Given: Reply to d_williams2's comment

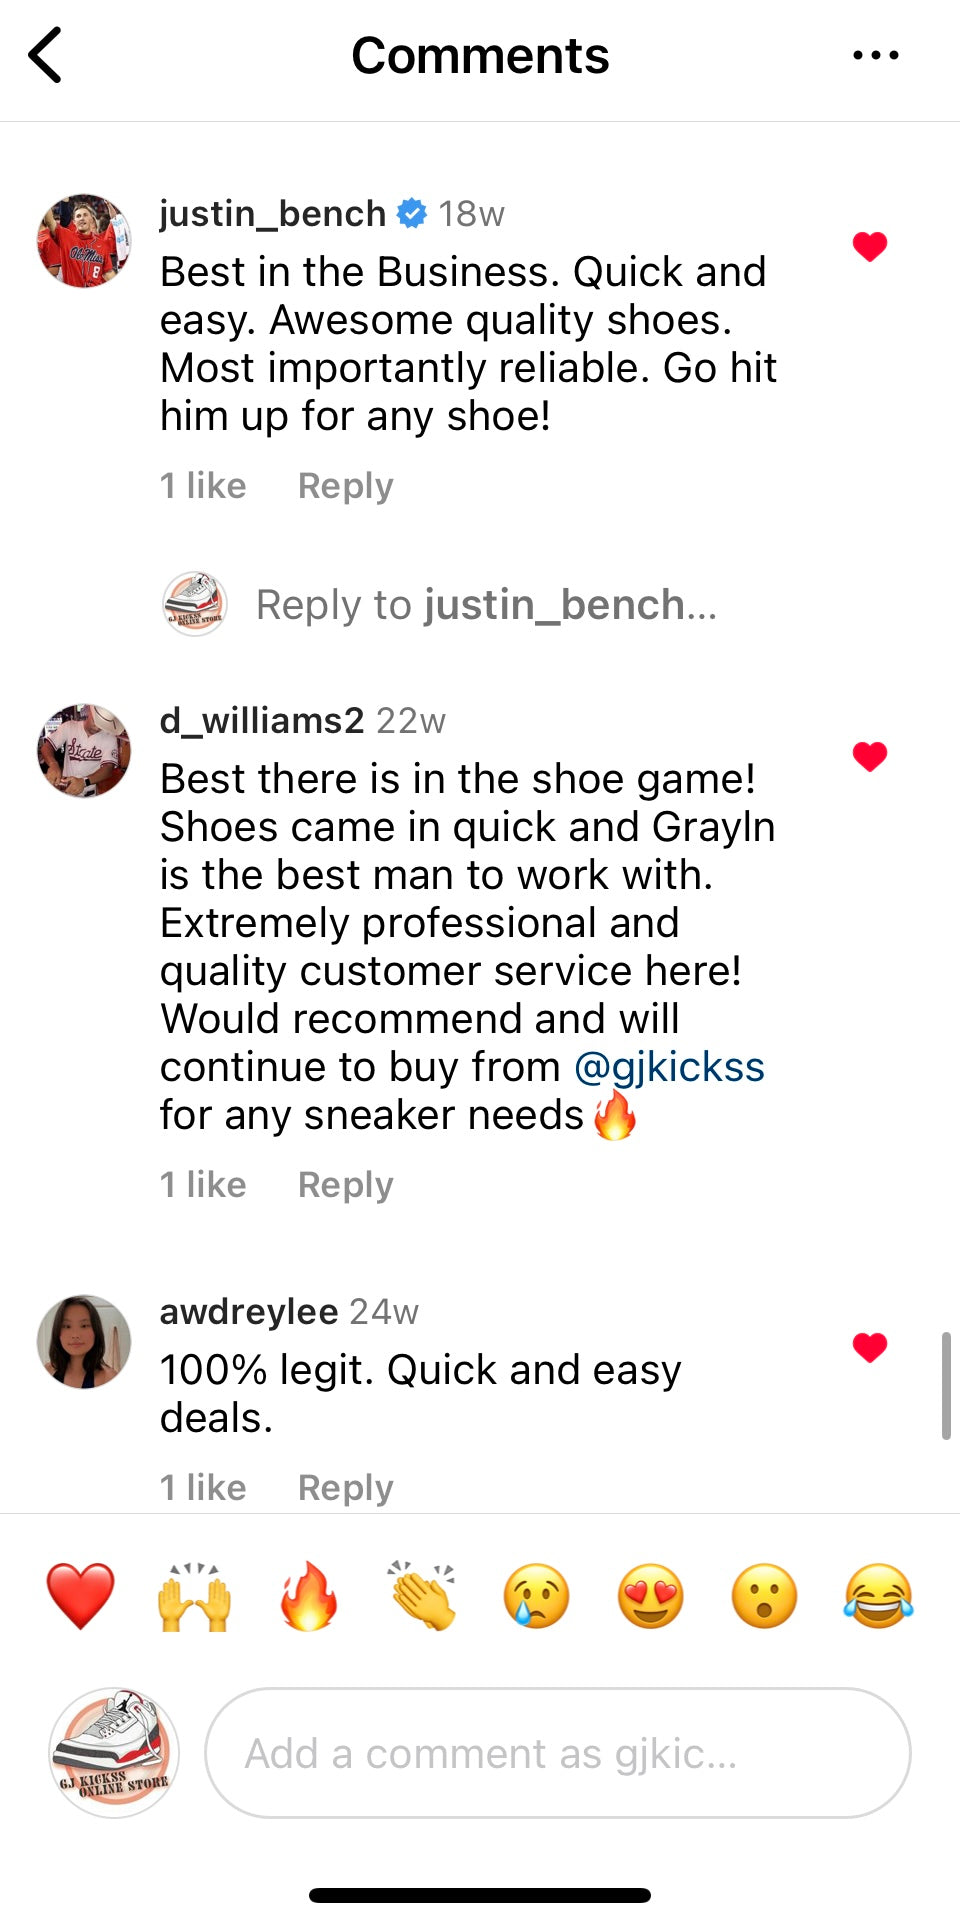Looking at the screenshot, I should coord(345,1185).
